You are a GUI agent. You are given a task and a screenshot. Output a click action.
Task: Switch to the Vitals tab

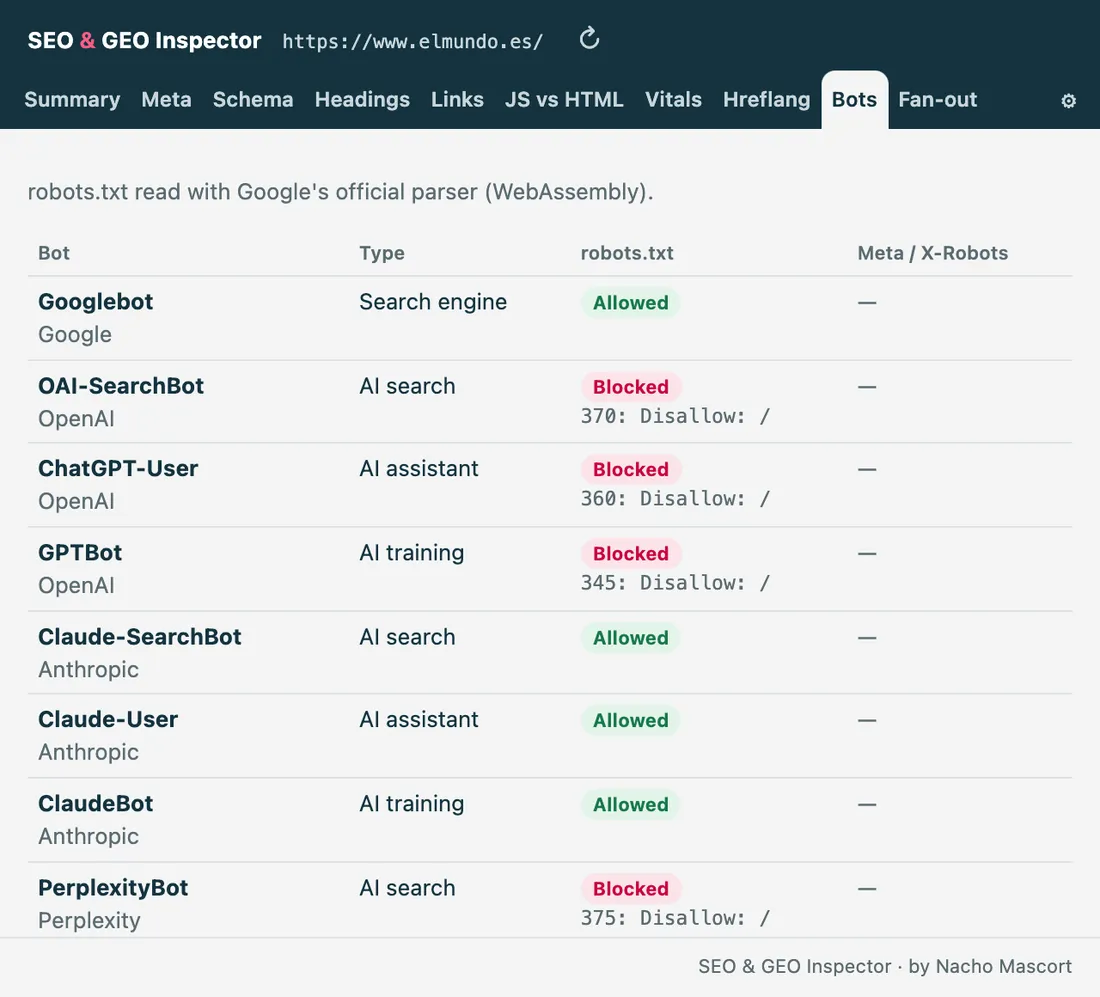tap(673, 100)
